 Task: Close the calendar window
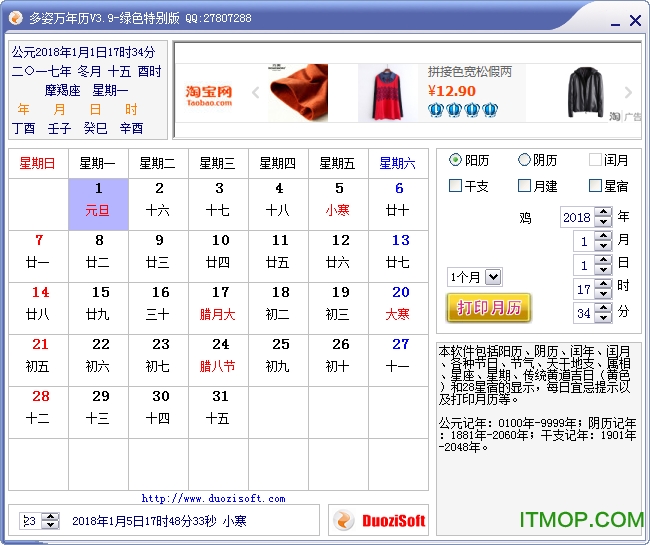pyautogui.click(x=635, y=20)
